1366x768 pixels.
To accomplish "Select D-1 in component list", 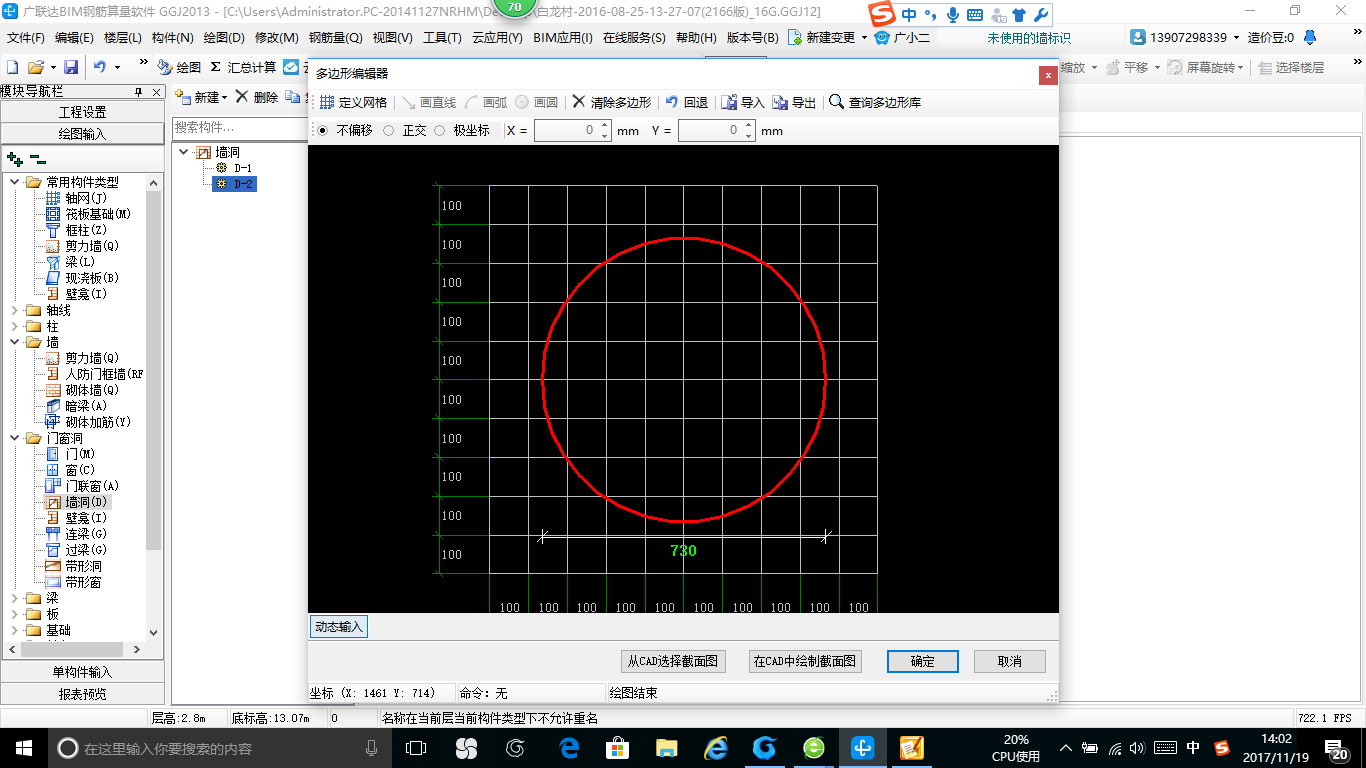I will pyautogui.click(x=243, y=168).
